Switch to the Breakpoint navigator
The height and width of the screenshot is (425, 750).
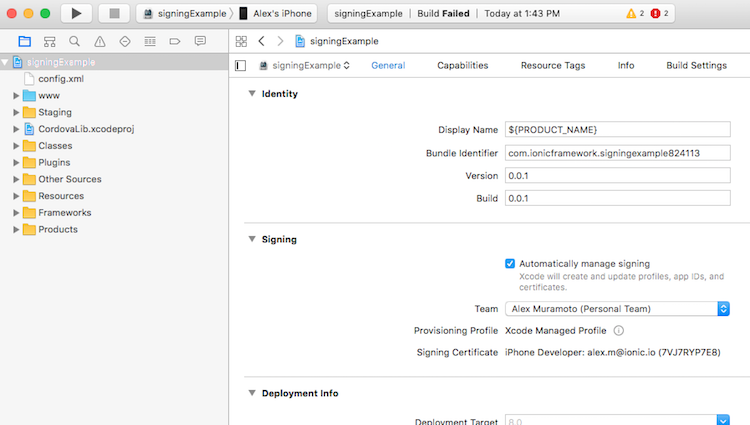click(175, 41)
